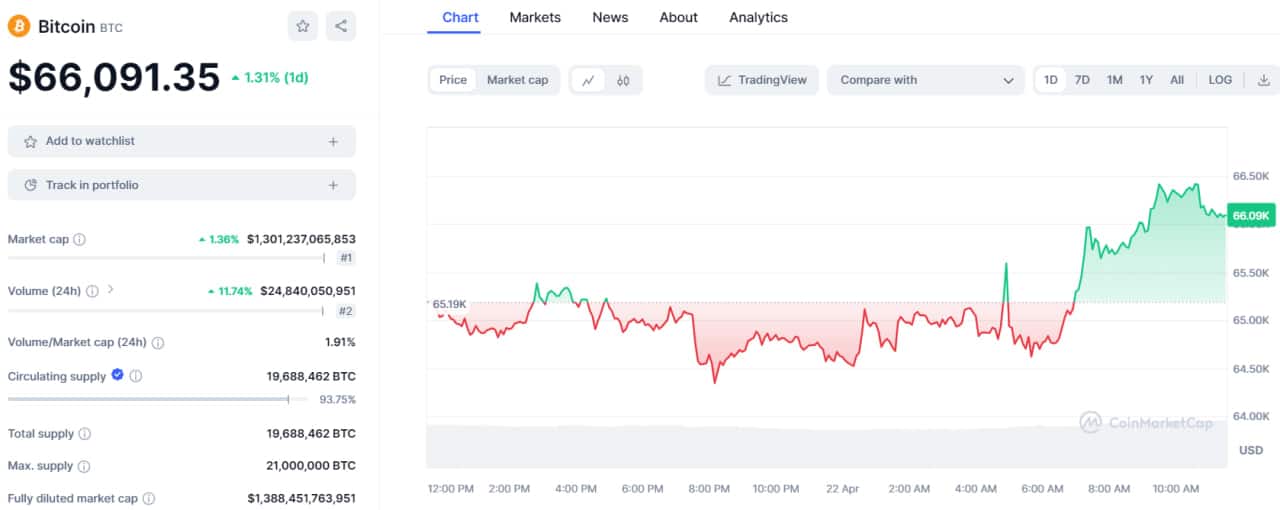The image size is (1280, 510).
Task: Click the info icon beside Circulating supply
Action: pos(136,376)
